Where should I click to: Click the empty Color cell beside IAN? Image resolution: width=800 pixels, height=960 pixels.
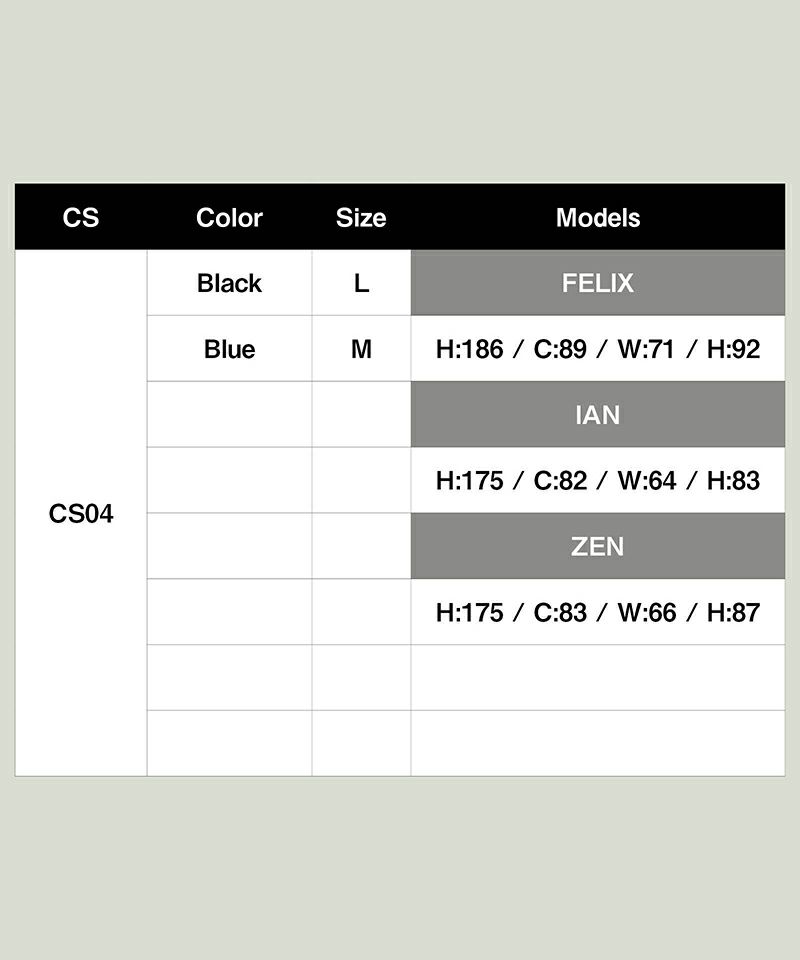pos(229,414)
